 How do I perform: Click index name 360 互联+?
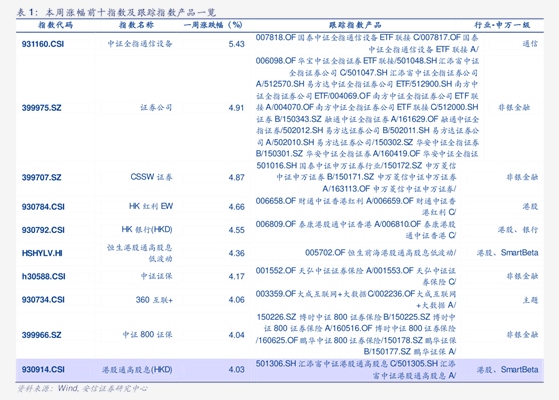tap(154, 300)
